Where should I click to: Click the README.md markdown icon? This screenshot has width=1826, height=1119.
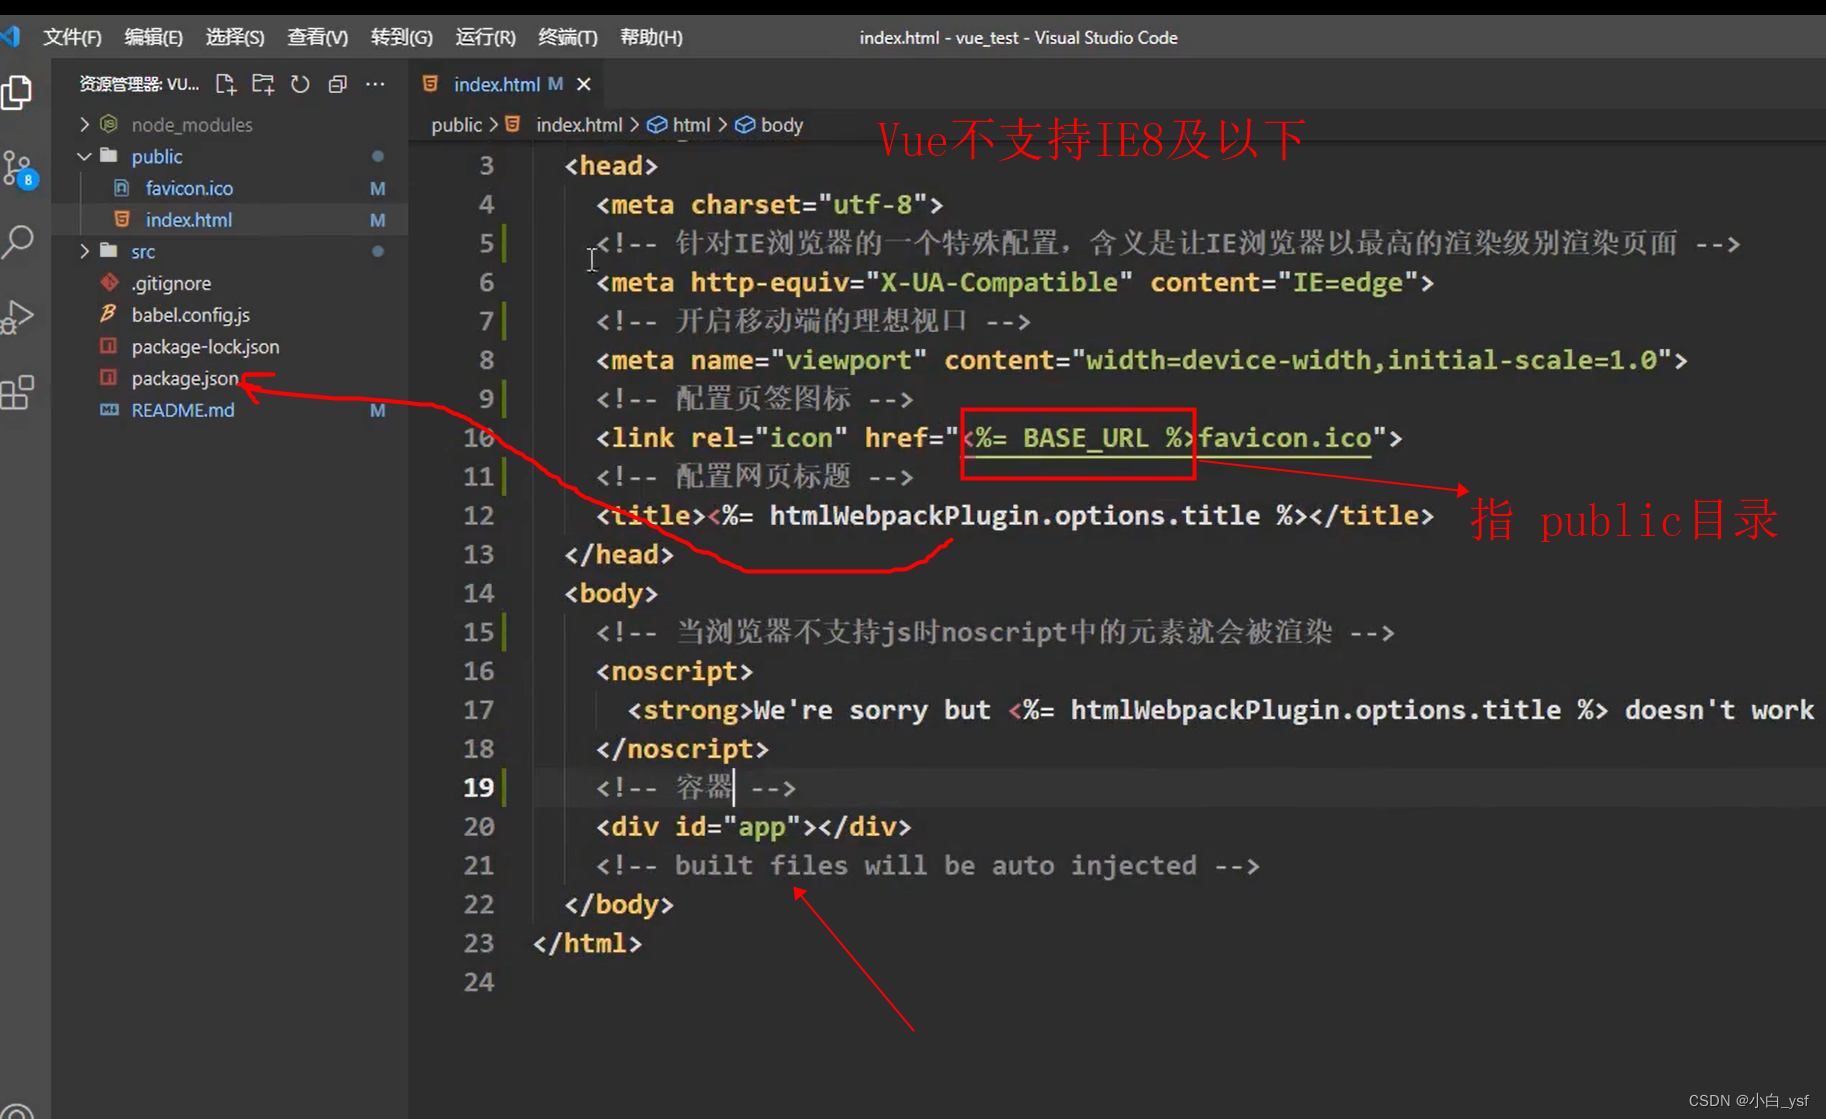(x=109, y=410)
